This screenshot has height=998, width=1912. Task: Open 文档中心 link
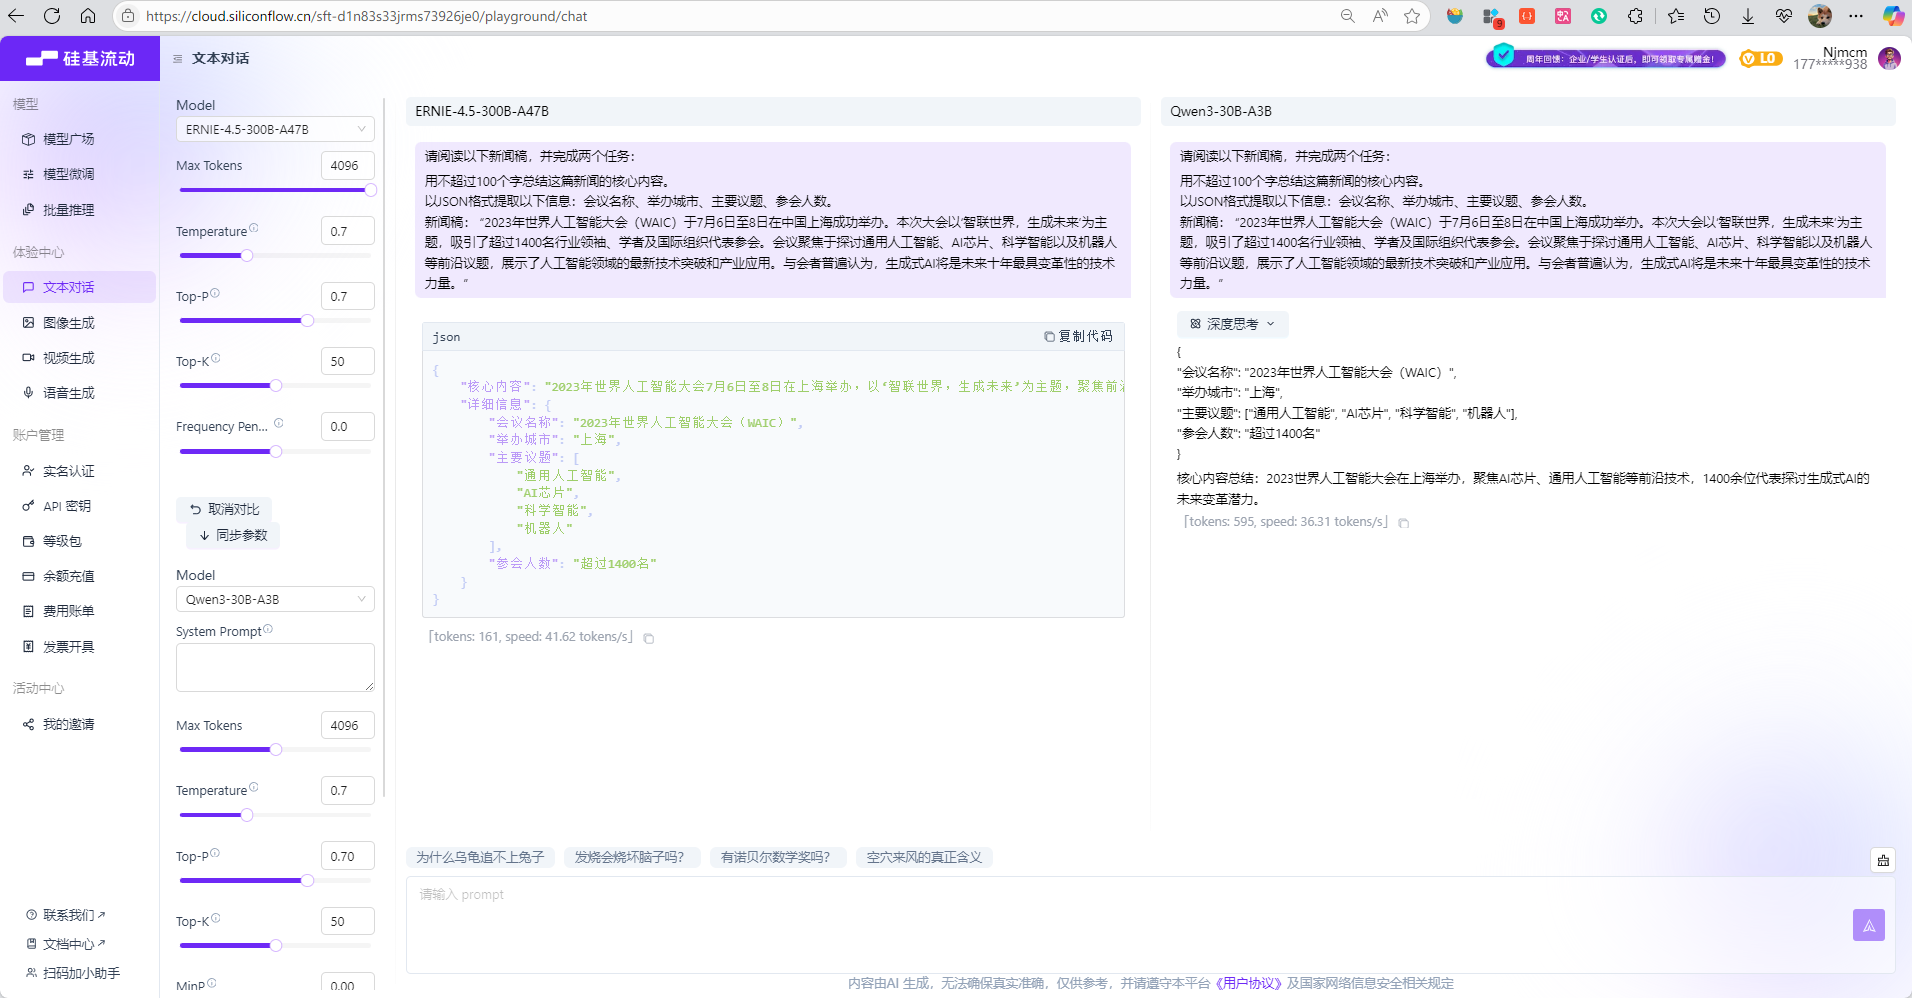pos(66,944)
